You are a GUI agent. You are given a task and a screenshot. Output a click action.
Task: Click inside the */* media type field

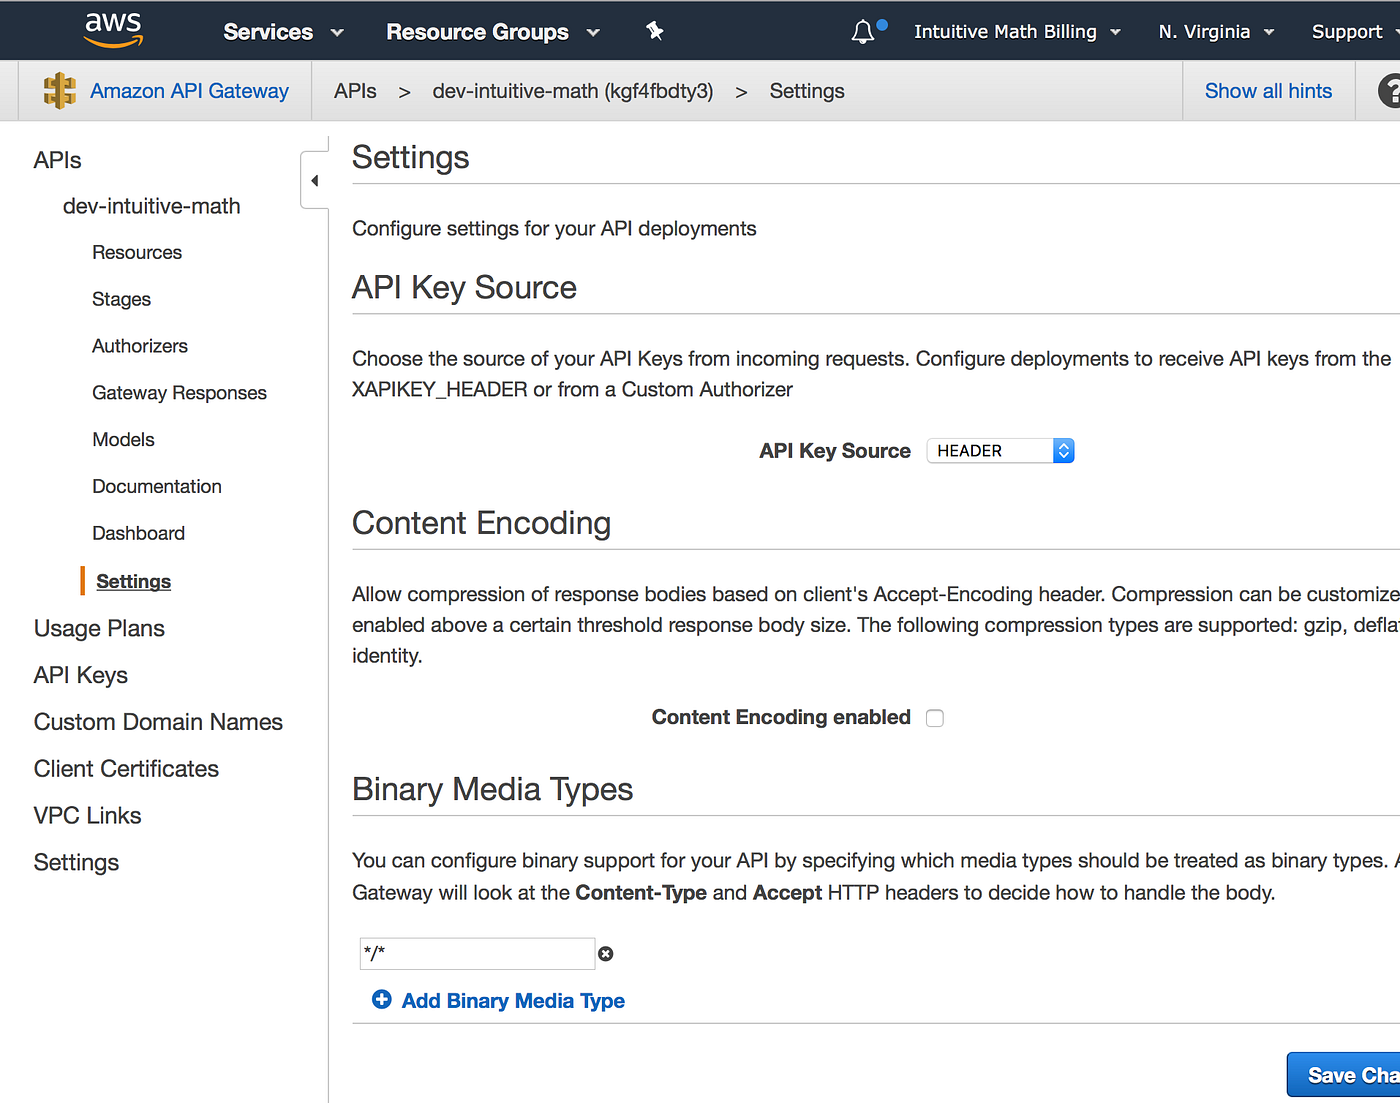pos(477,953)
